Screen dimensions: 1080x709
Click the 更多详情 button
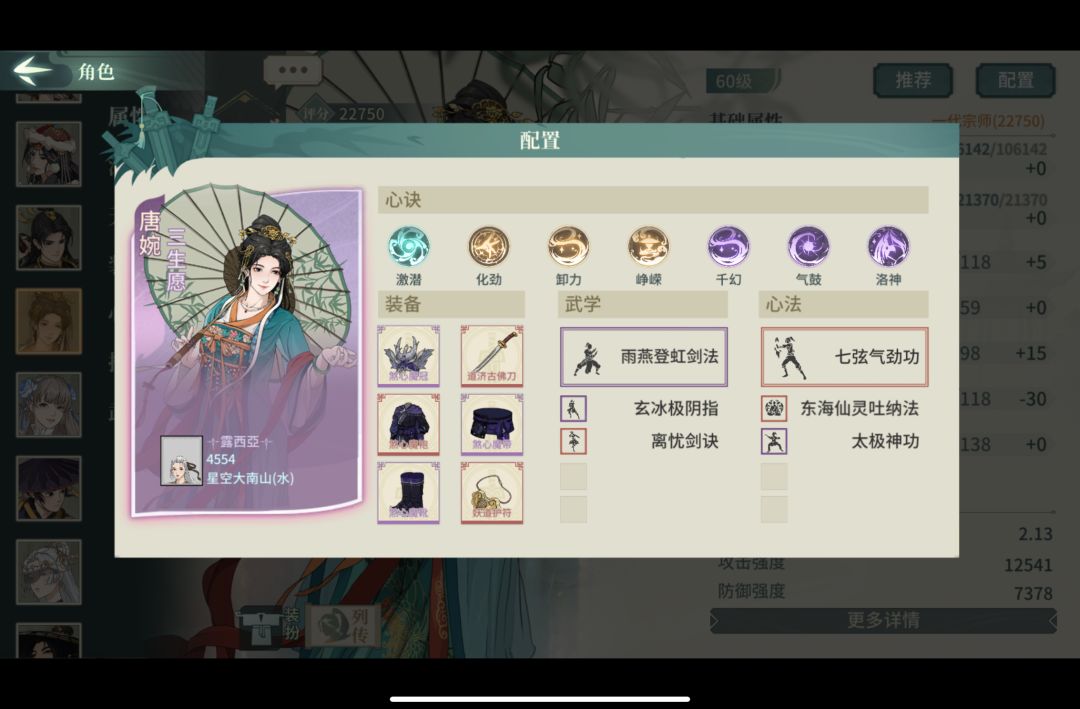tap(884, 620)
